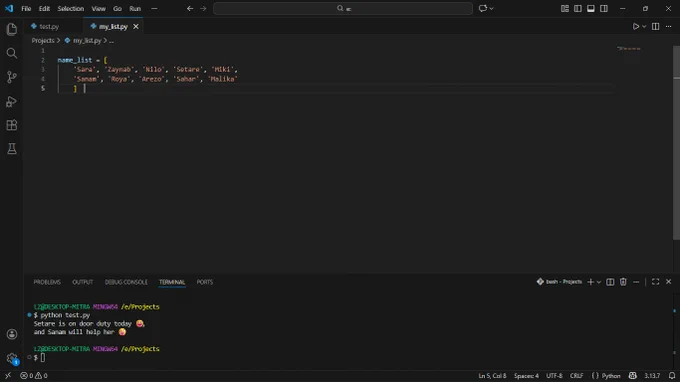Split the terminal

click(610, 282)
